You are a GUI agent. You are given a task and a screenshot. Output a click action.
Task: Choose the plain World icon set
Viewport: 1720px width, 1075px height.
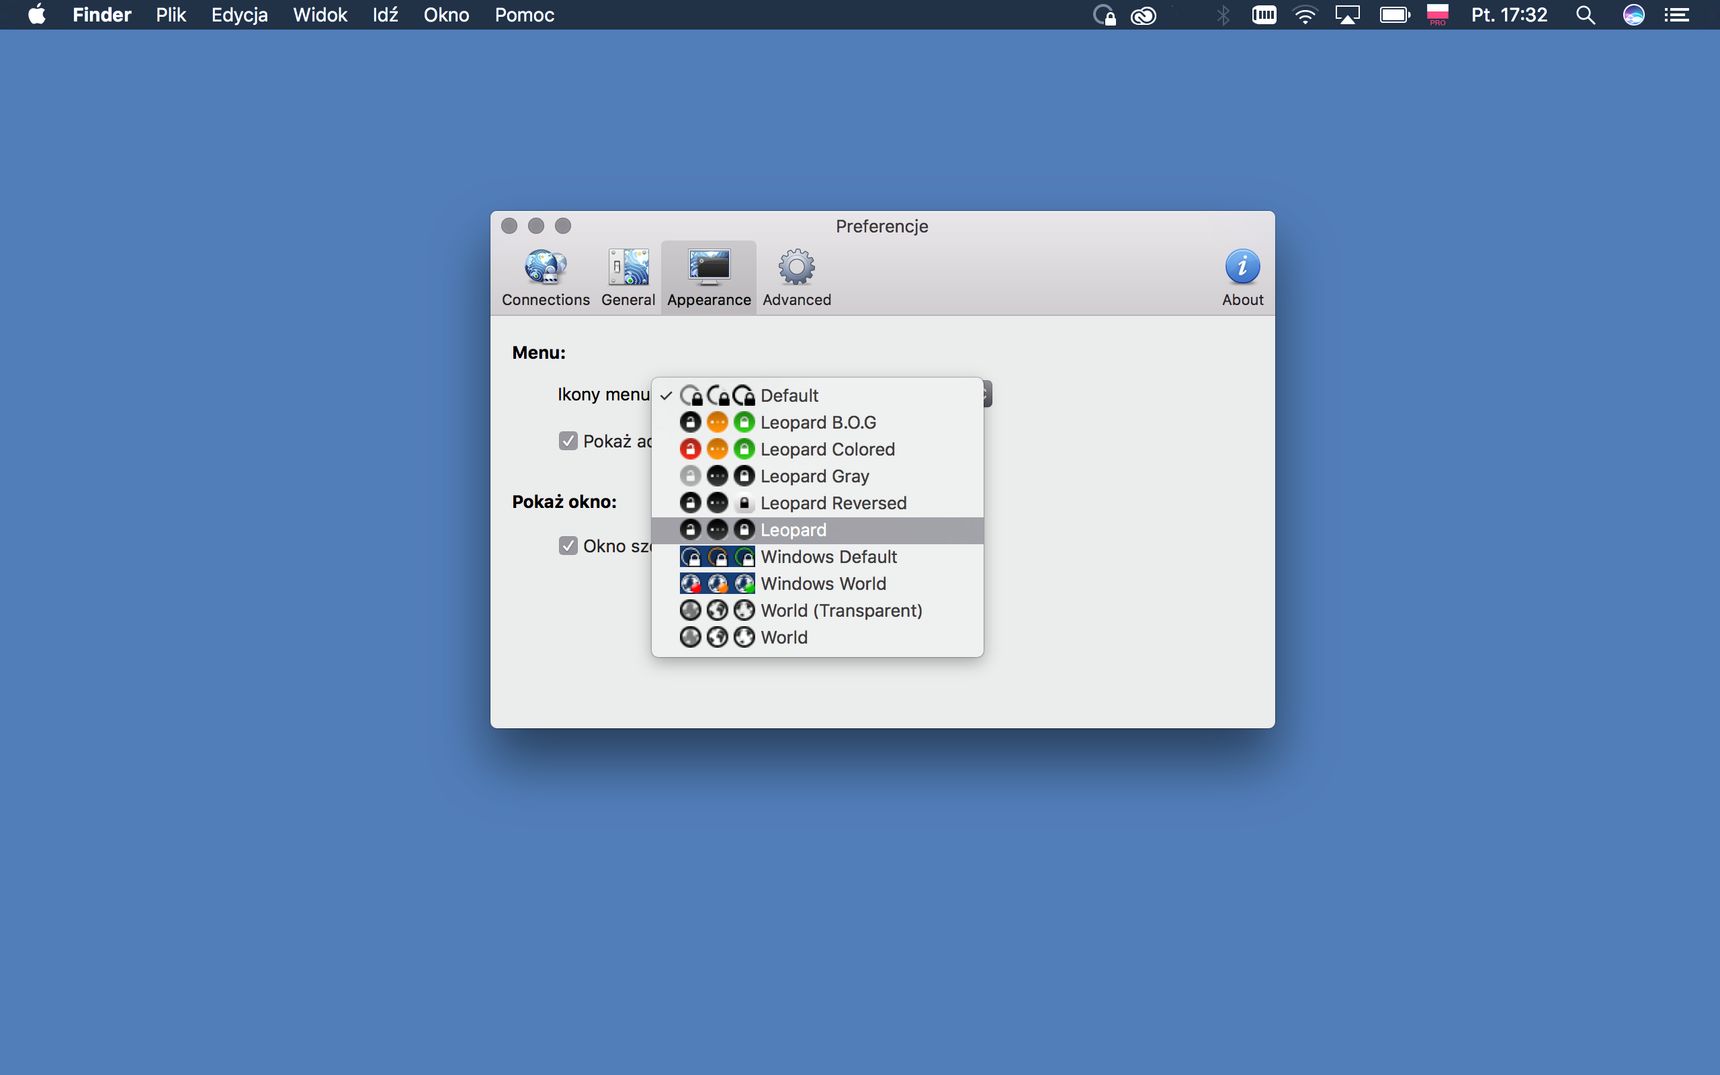tap(817, 638)
